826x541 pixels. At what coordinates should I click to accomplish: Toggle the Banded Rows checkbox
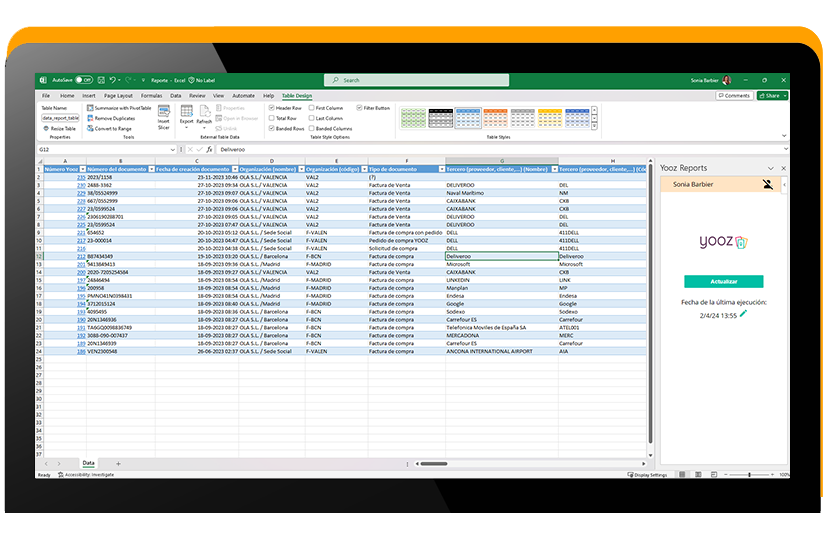272,129
